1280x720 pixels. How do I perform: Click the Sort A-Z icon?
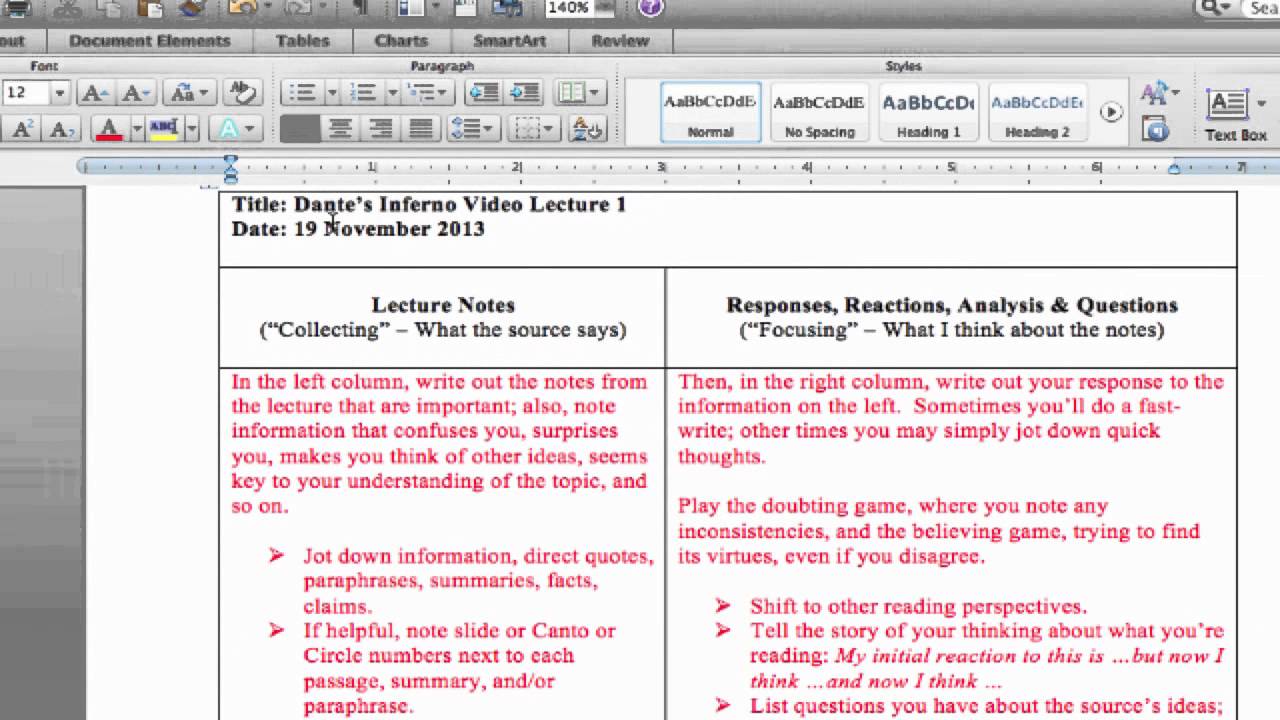click(x=586, y=129)
